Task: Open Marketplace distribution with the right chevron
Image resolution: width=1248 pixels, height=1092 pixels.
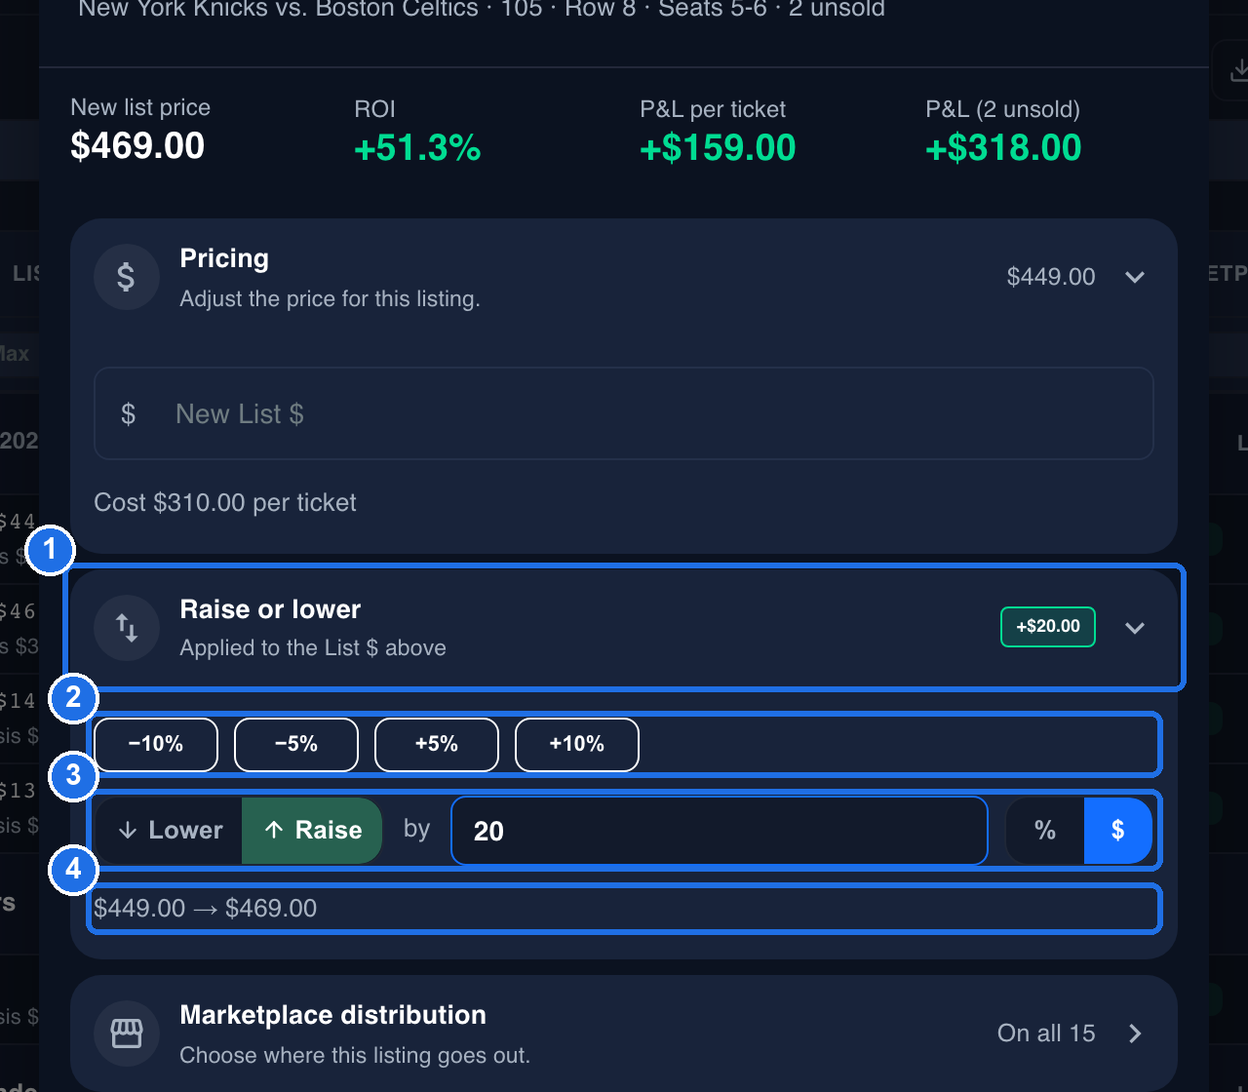Action: [x=1134, y=1033]
